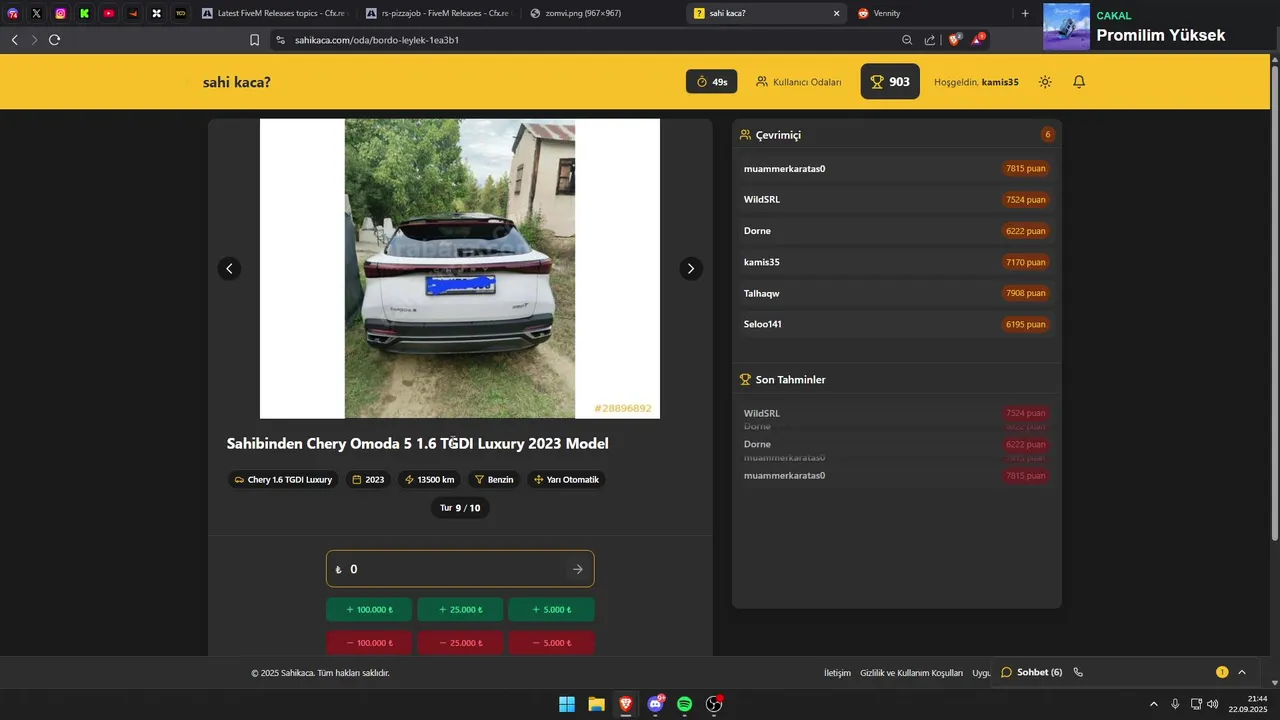Click the Yarı Otomatik transmission tag

566,480
